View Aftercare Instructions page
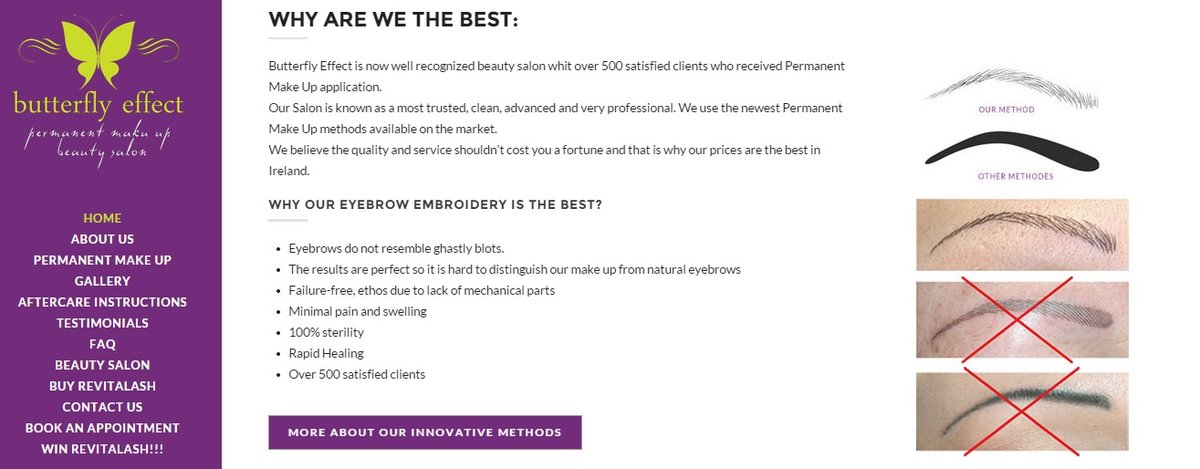 (102, 302)
